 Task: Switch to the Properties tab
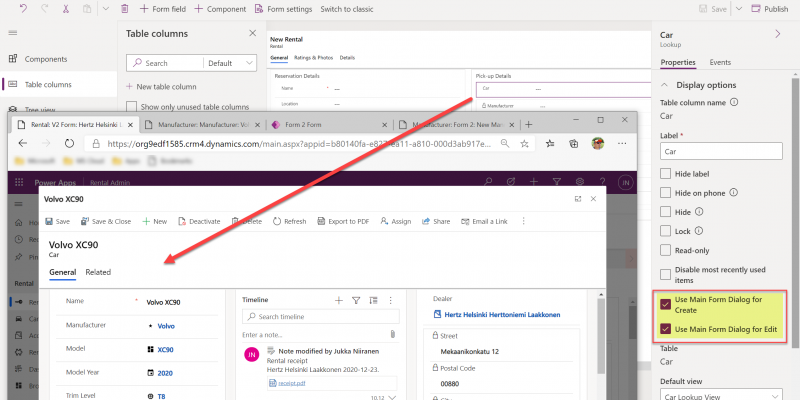coord(678,62)
